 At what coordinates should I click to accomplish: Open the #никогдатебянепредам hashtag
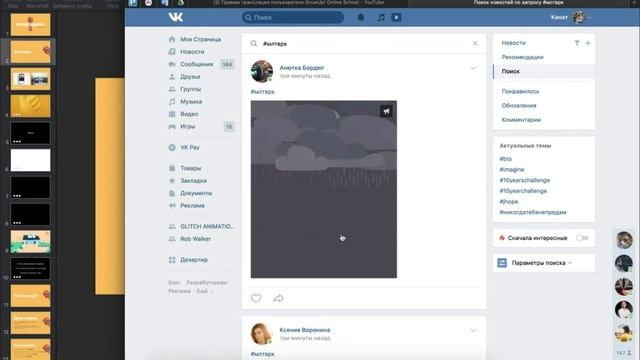[x=533, y=212]
